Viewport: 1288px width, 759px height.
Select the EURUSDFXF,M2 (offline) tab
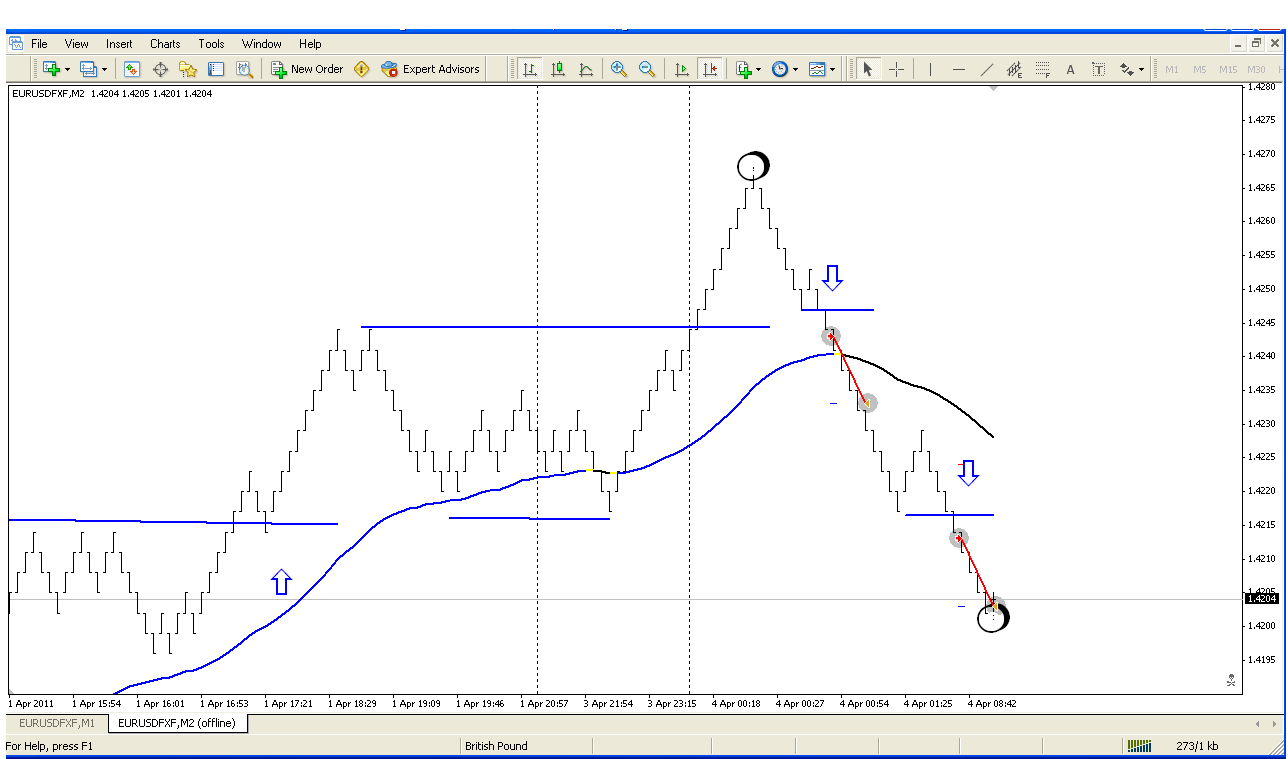(176, 722)
